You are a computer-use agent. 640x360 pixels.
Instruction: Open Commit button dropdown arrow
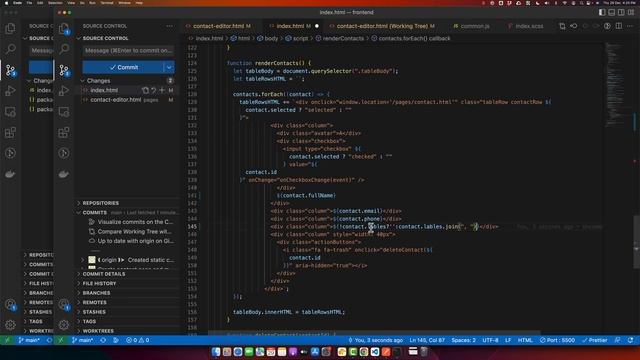[x=169, y=67]
